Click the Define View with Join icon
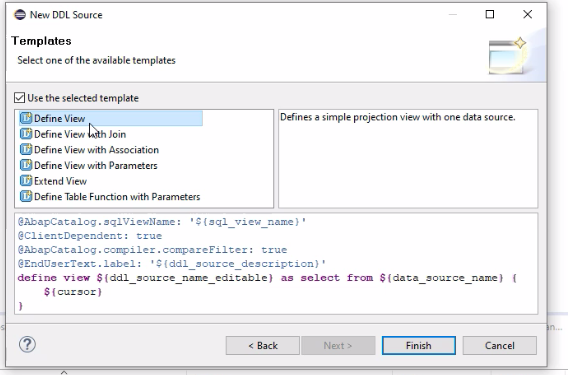Viewport: 568px width, 375px height. coord(26,134)
